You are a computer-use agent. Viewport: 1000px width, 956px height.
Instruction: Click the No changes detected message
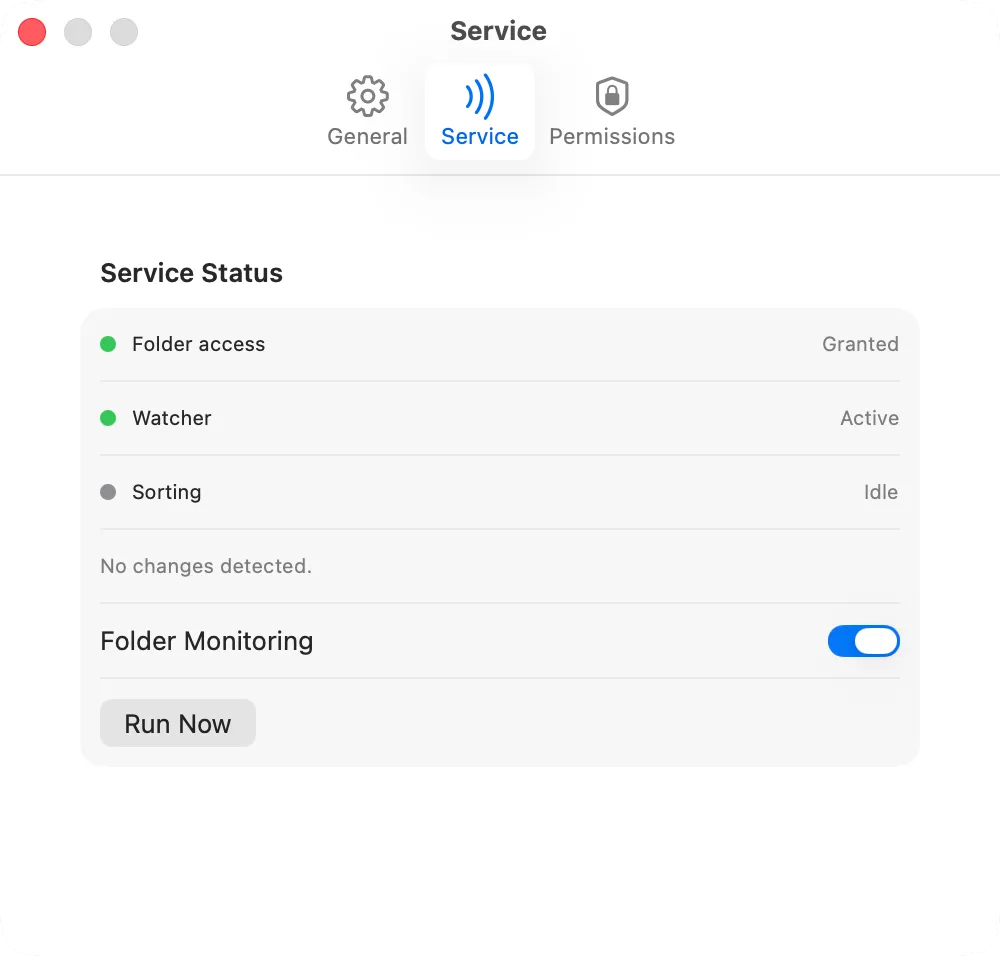tap(205, 566)
